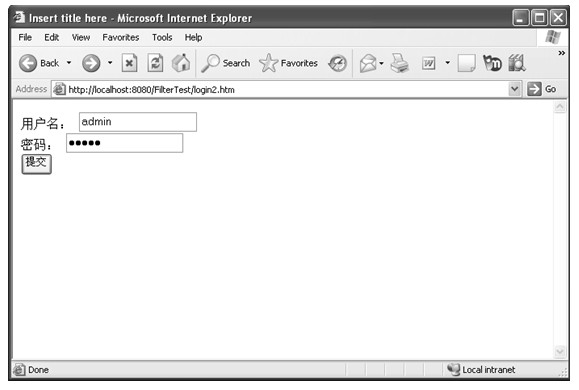579x390 pixels.
Task: Show more toolbar buttons chevron
Action: (x=562, y=53)
